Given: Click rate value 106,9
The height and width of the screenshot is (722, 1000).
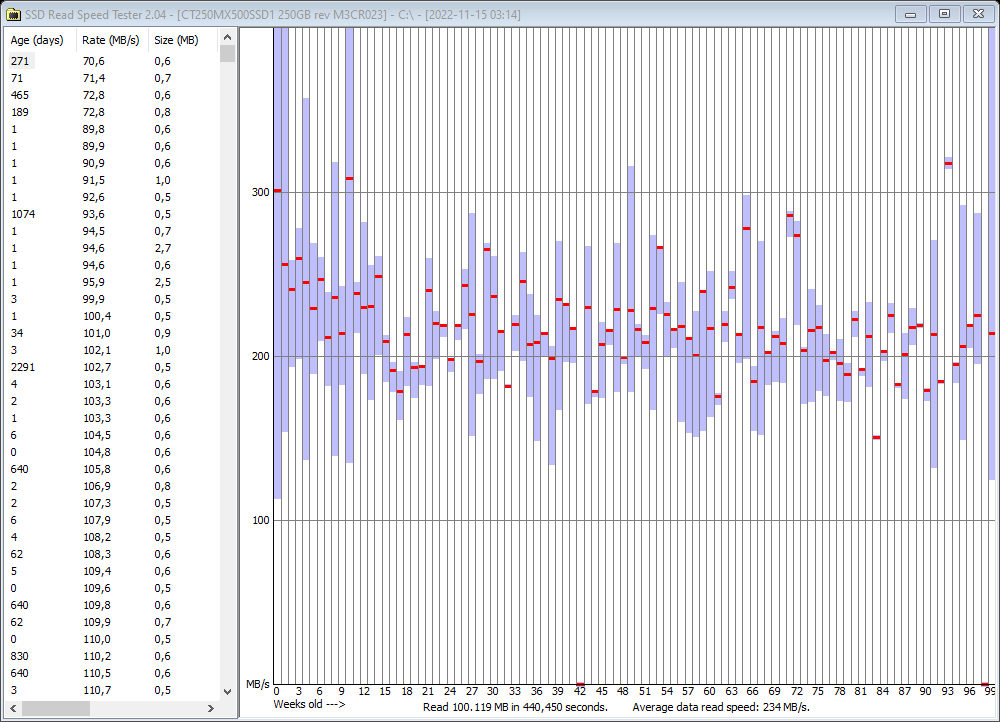Looking at the screenshot, I should (97, 486).
